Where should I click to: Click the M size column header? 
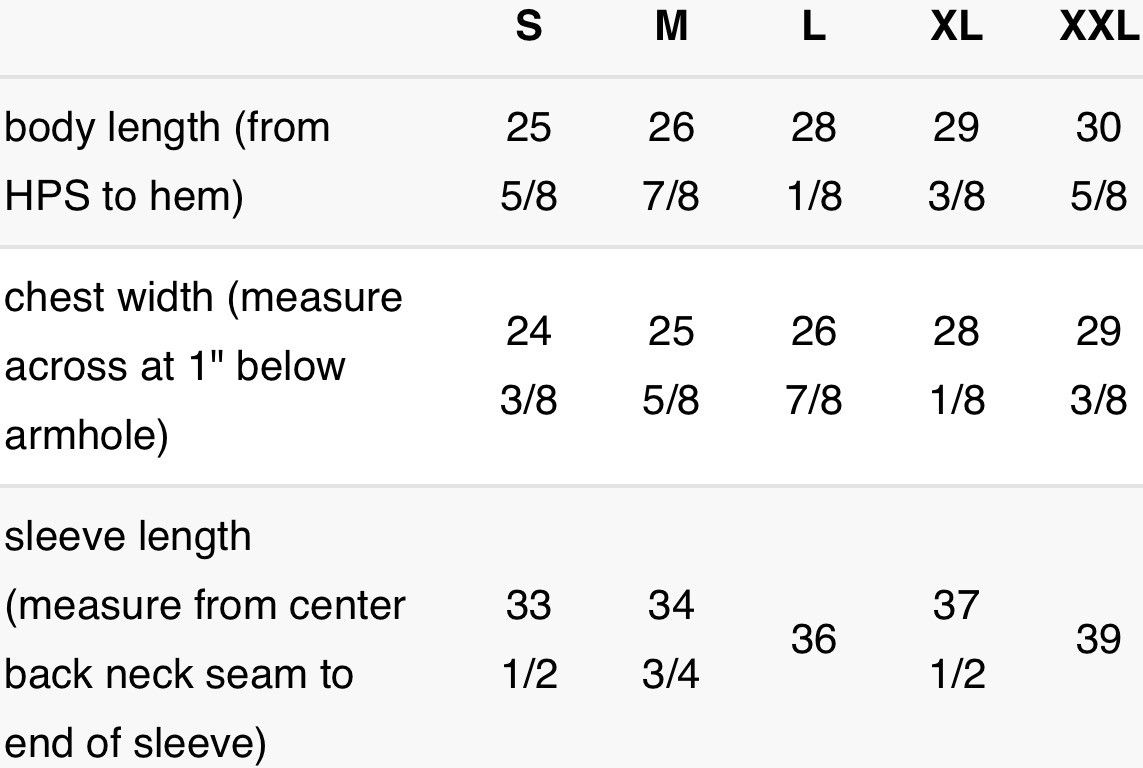[671, 27]
